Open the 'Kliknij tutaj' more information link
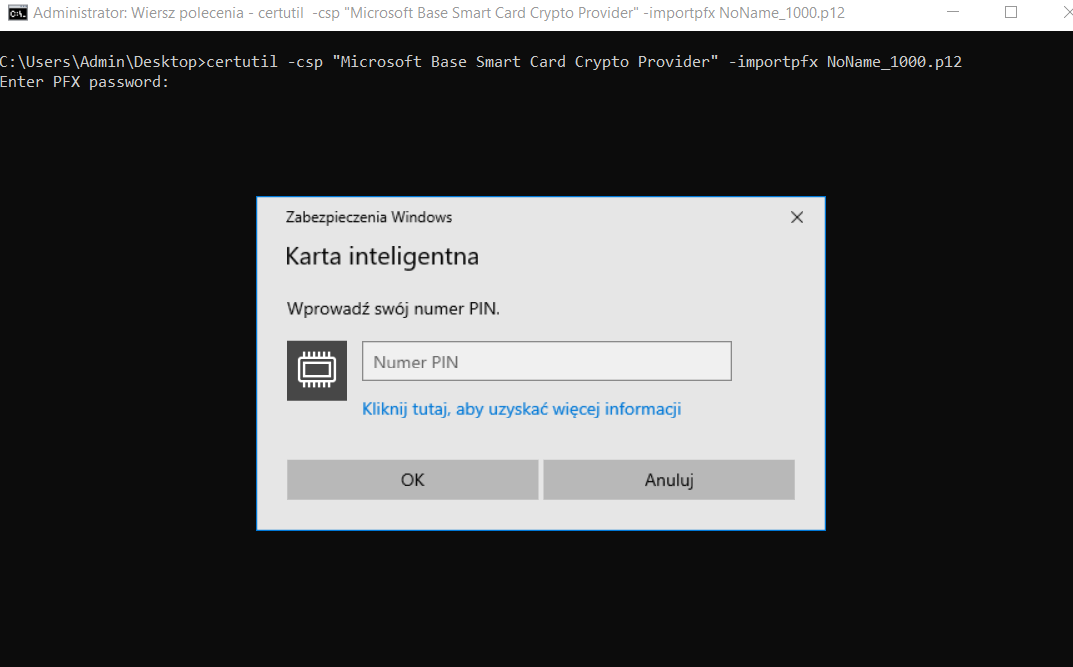 [x=521, y=409]
